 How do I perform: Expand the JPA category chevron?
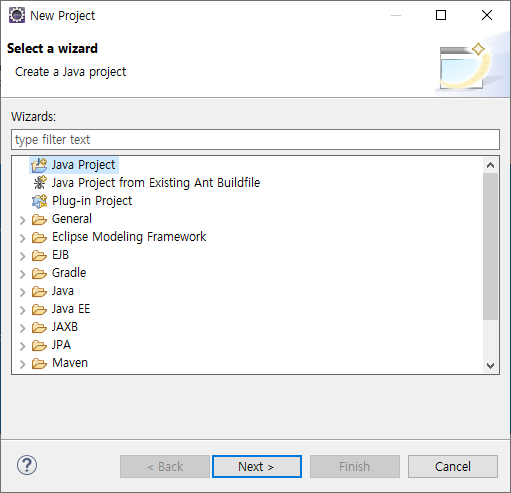tap(22, 346)
